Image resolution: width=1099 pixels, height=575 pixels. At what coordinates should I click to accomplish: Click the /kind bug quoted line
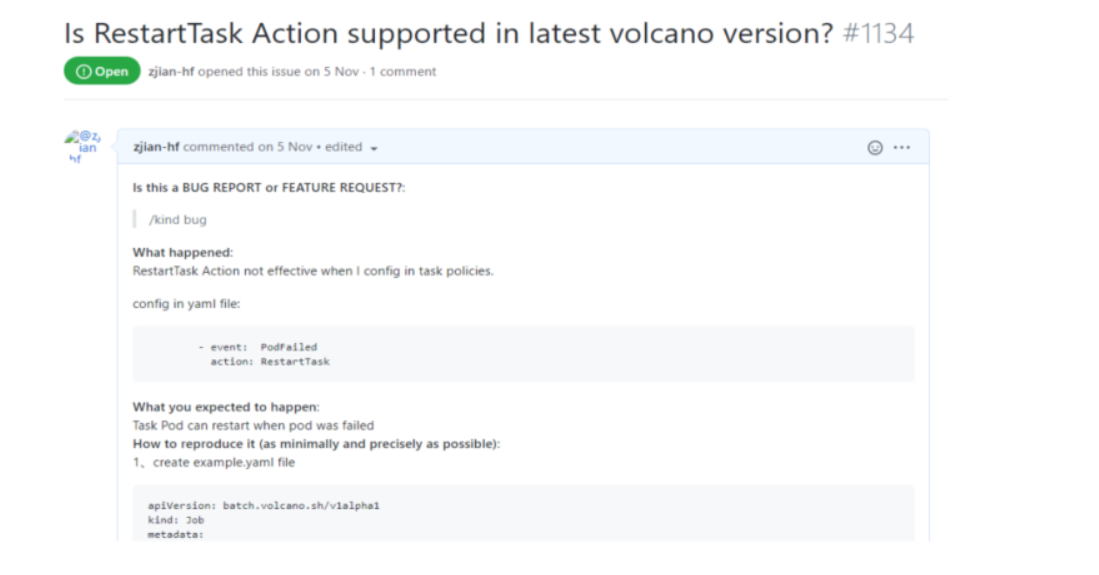point(178,219)
